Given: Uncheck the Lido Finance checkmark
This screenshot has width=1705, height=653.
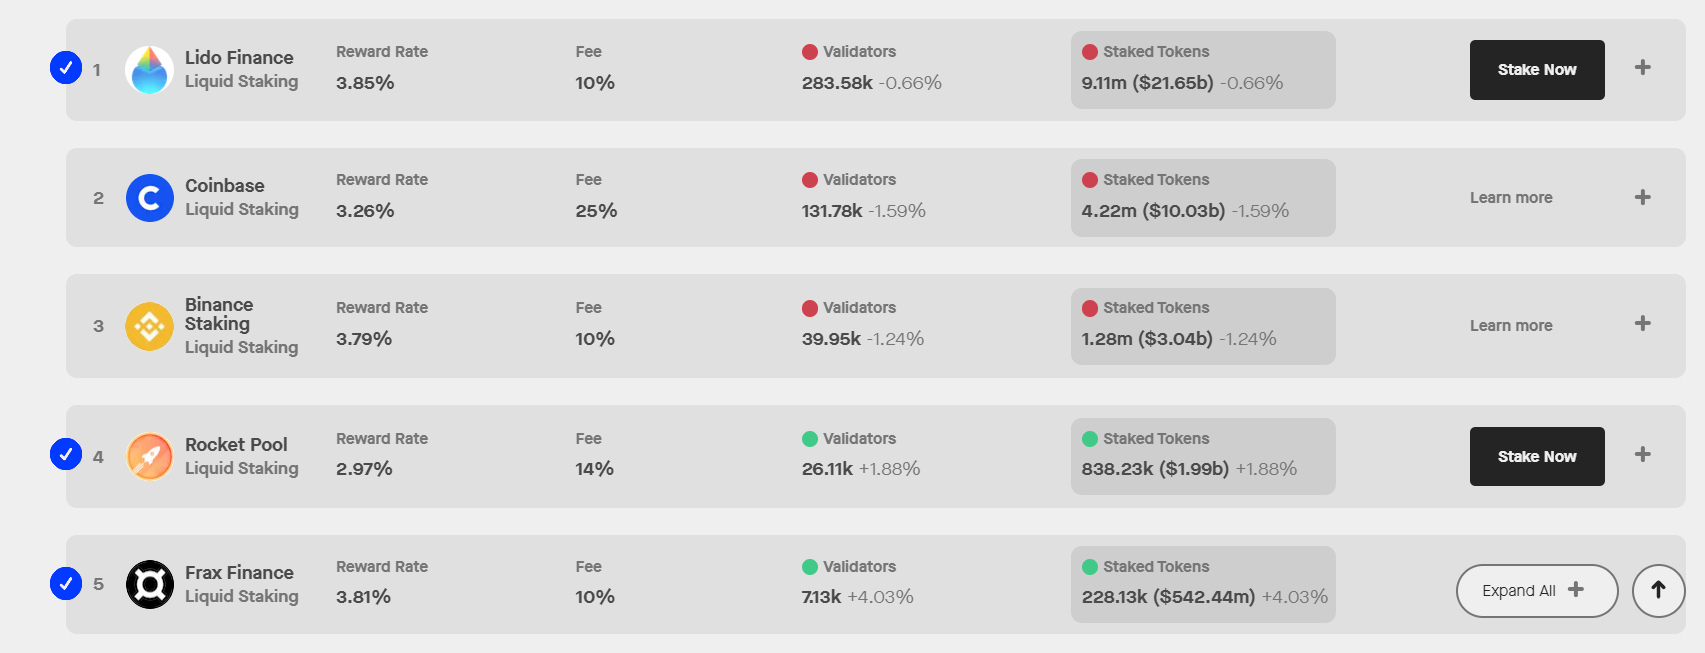Looking at the screenshot, I should pos(66,68).
